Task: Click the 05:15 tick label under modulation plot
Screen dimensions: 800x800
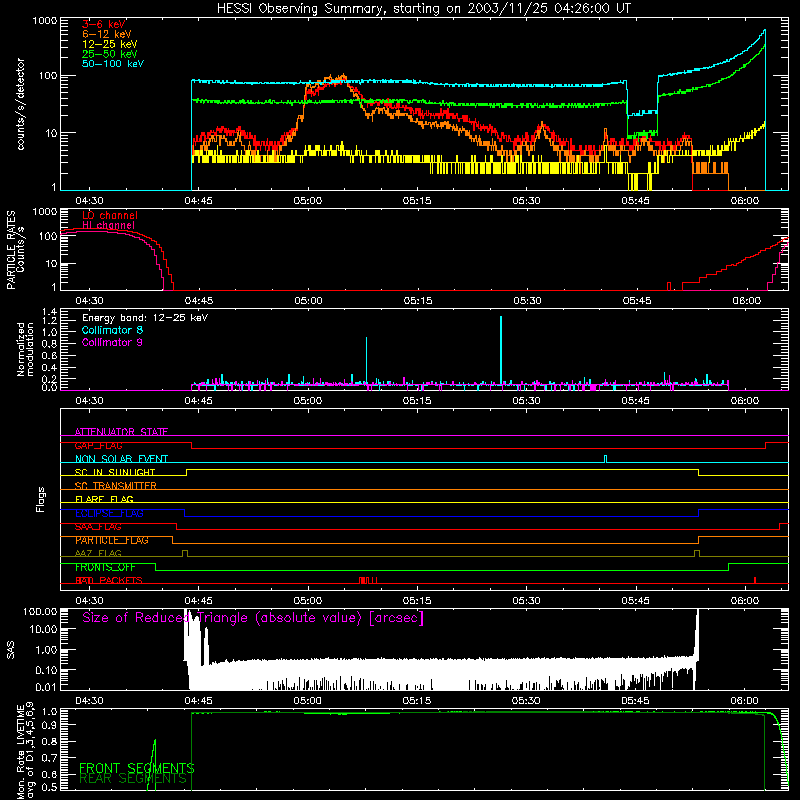Action: pyautogui.click(x=417, y=401)
